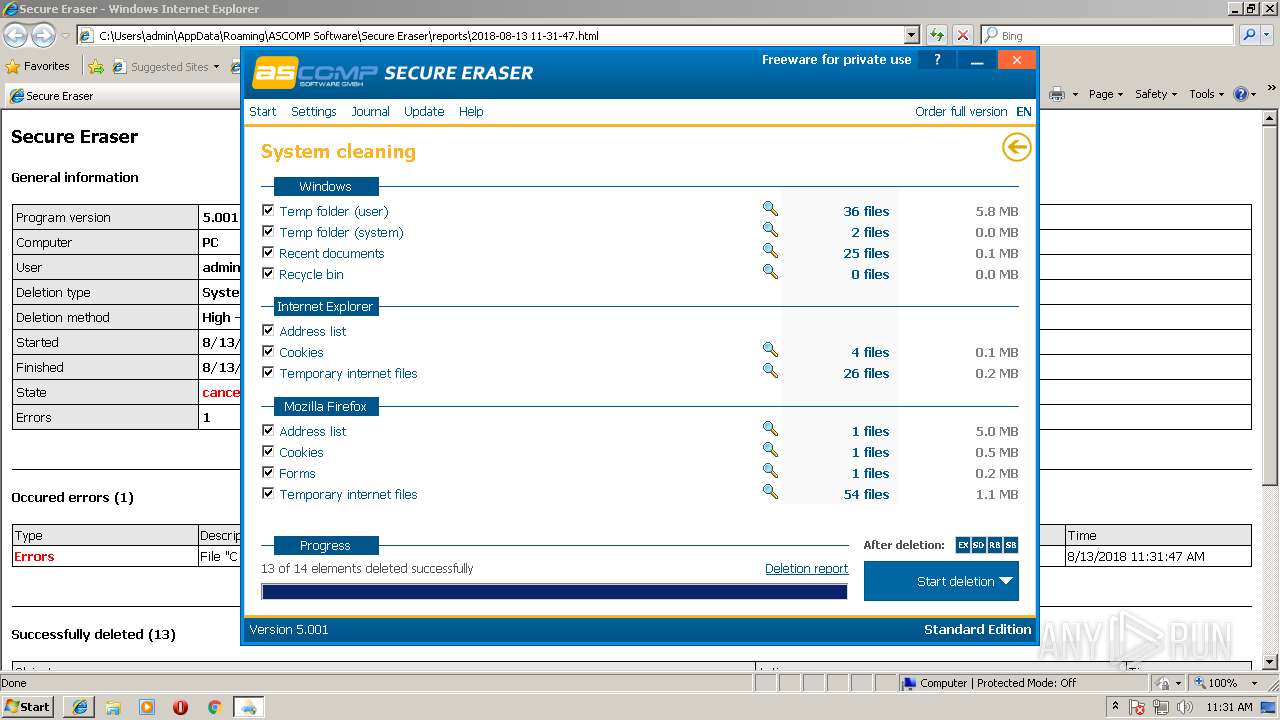Click the Bing search magnifier button
The image size is (1280, 720).
pos(1249,35)
